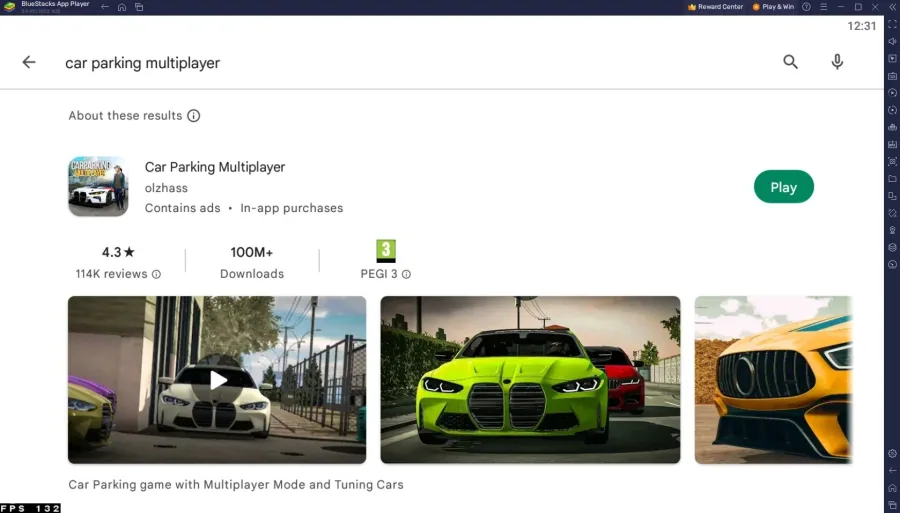Open the Car Parking Multiplayer title
Viewport: 900px width, 513px height.
pyautogui.click(x=215, y=167)
